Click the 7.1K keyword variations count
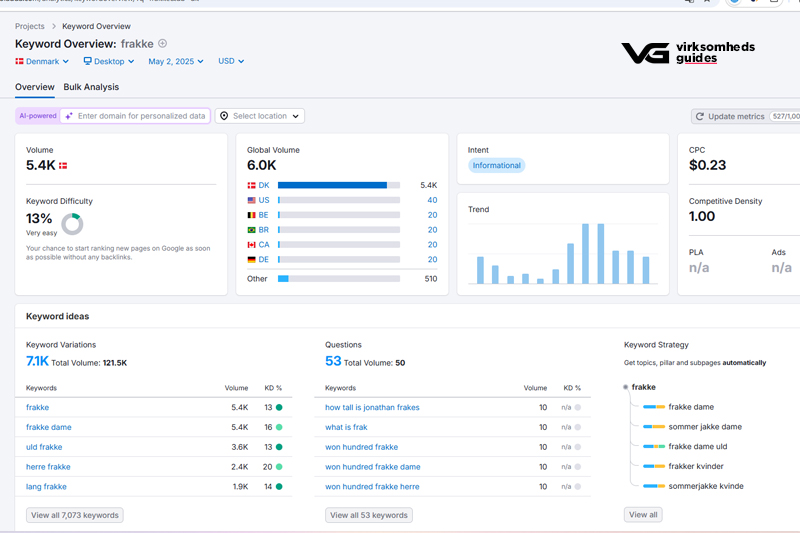 [x=37, y=361]
